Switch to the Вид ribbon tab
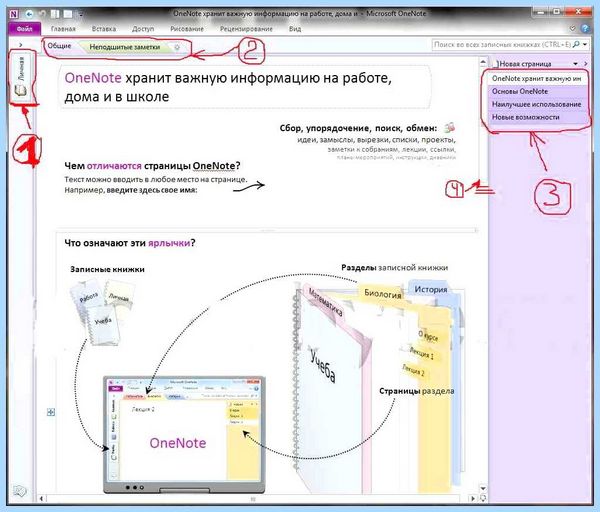The height and width of the screenshot is (512, 600). 295,29
